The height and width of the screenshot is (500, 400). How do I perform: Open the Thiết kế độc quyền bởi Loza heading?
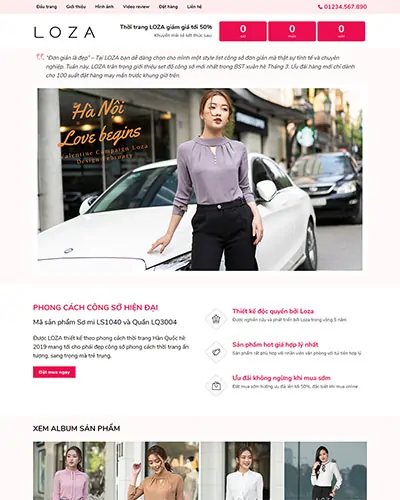click(273, 311)
